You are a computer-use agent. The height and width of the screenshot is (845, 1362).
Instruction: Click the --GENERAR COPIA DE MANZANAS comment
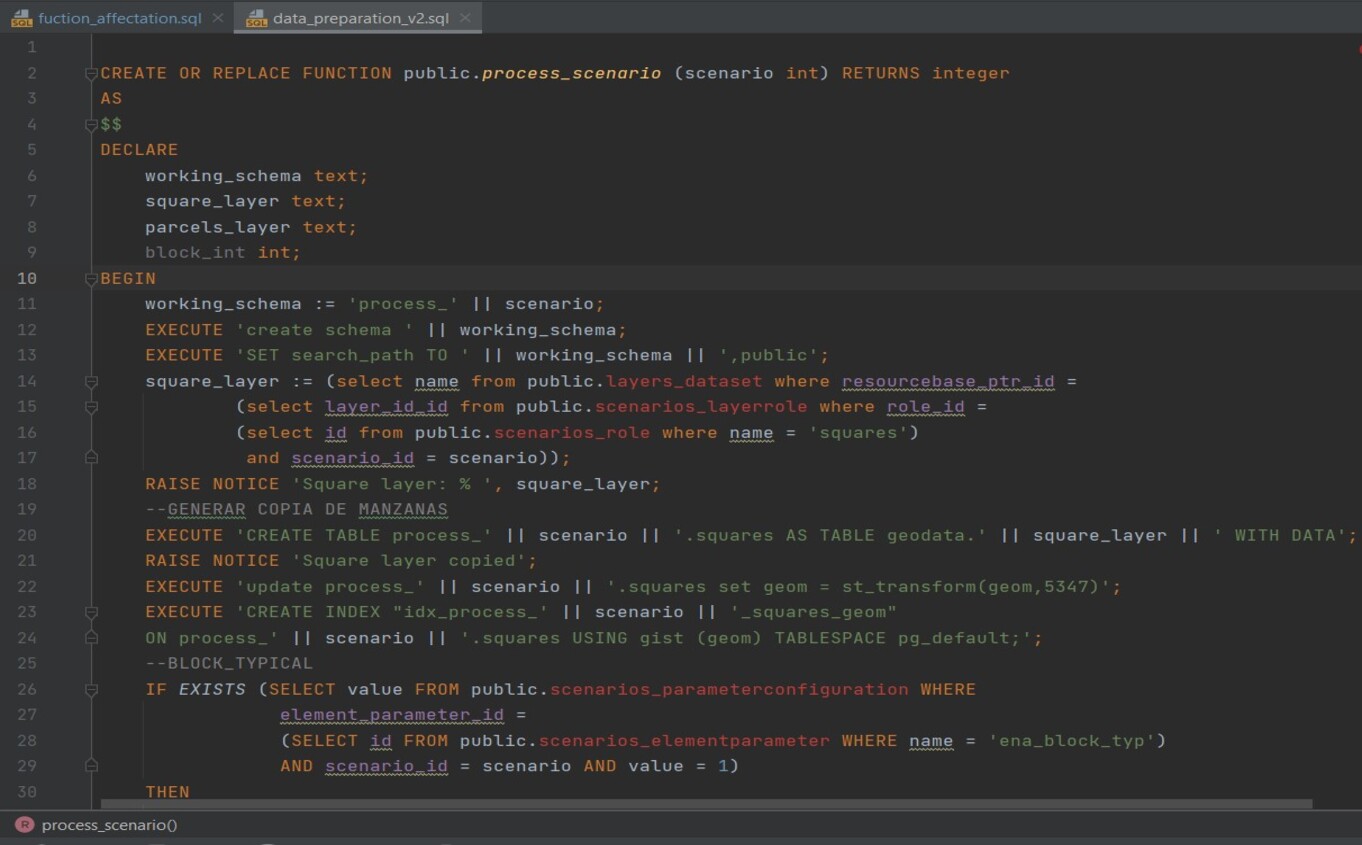[x=296, y=510]
